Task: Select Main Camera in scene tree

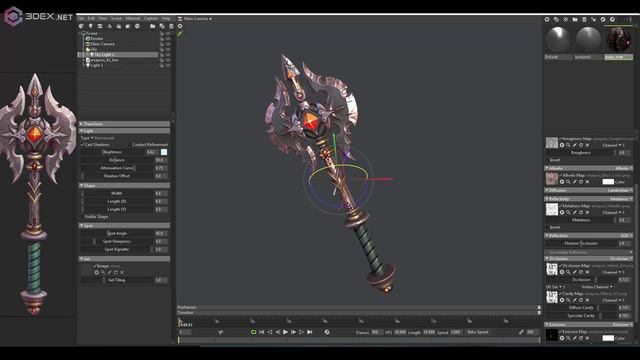Action: pyautogui.click(x=102, y=44)
